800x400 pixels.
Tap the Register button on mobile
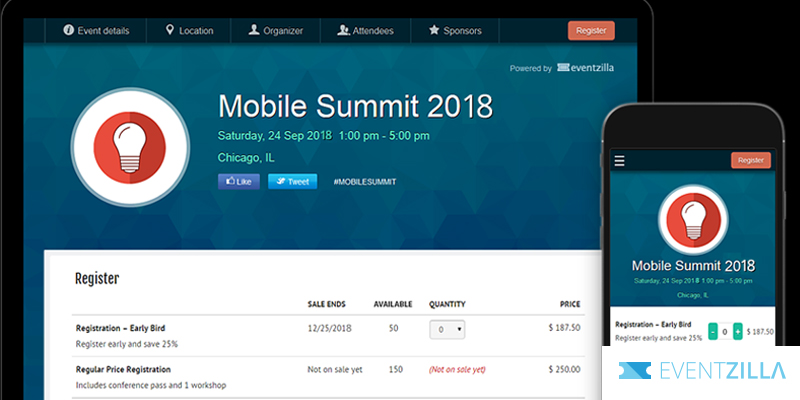(x=750, y=160)
